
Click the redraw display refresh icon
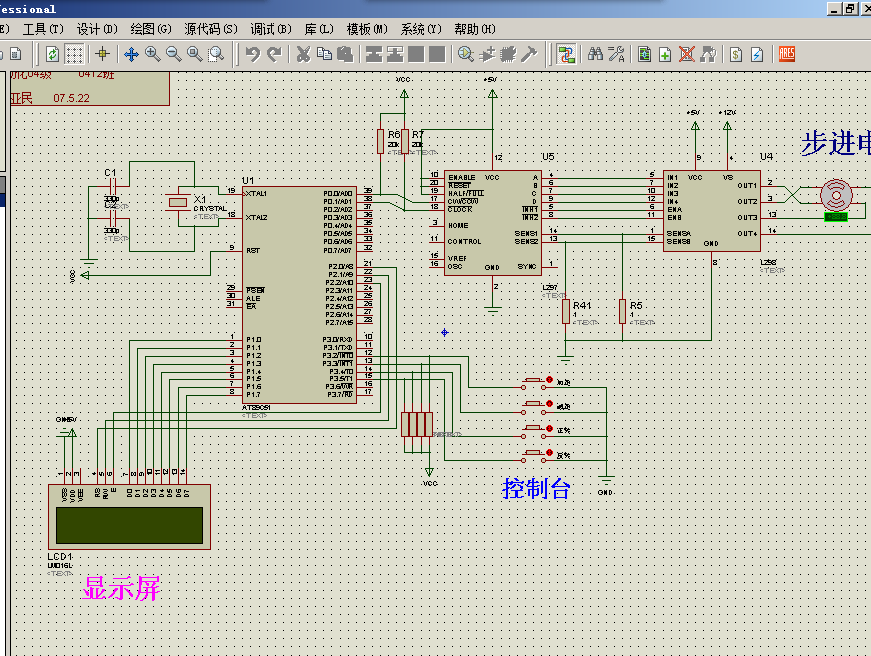click(x=52, y=54)
